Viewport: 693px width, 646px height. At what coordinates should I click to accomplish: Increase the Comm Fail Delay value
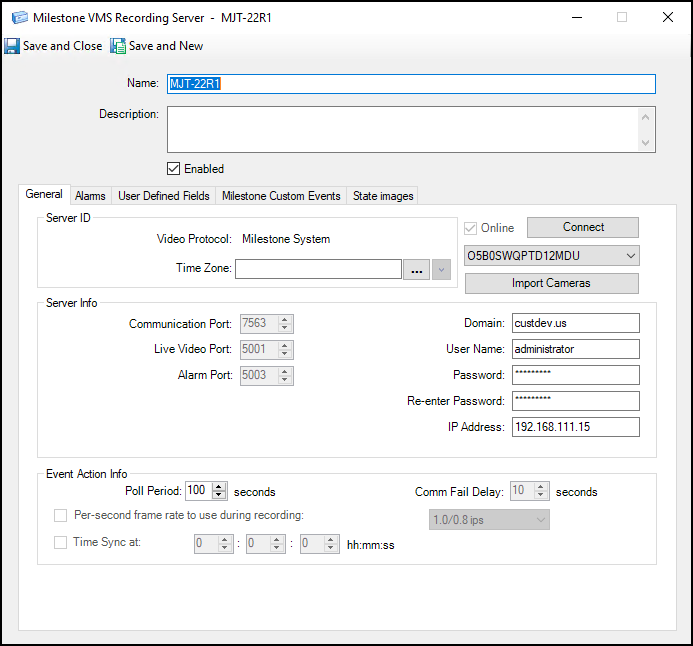coord(541,487)
